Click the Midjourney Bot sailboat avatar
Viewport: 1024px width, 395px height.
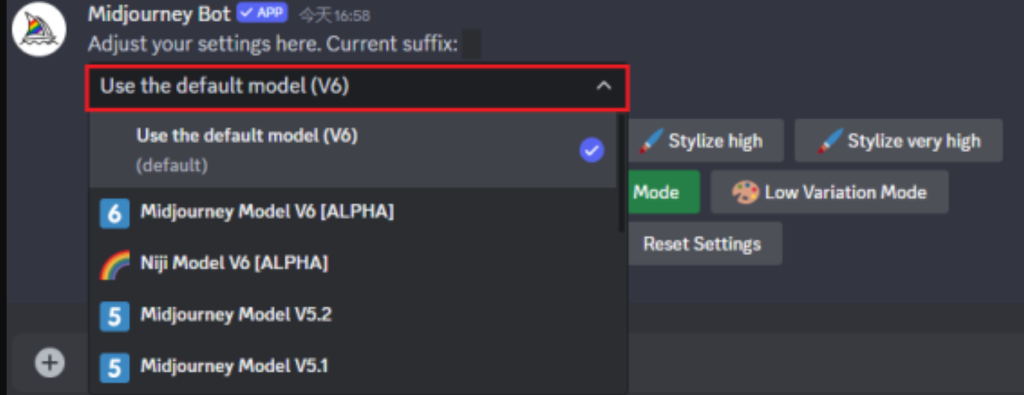(x=39, y=29)
